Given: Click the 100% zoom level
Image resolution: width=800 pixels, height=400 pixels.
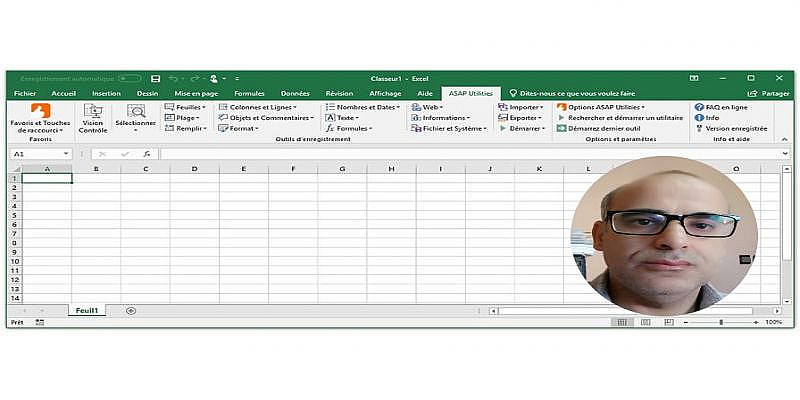Looking at the screenshot, I should pos(773,322).
